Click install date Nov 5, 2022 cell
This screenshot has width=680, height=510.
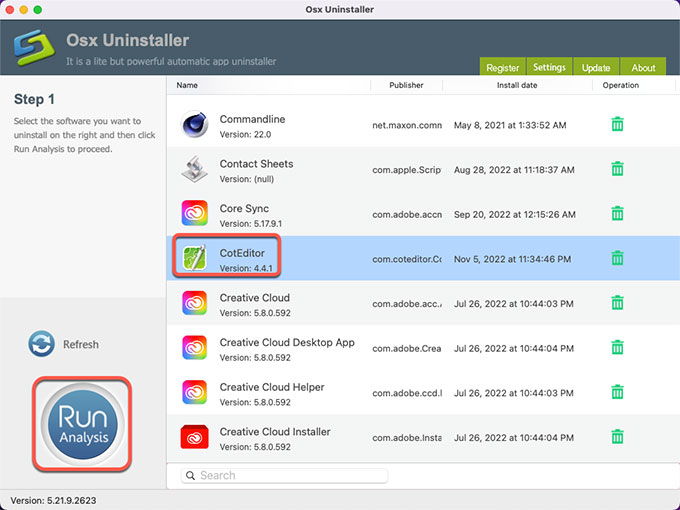point(512,259)
